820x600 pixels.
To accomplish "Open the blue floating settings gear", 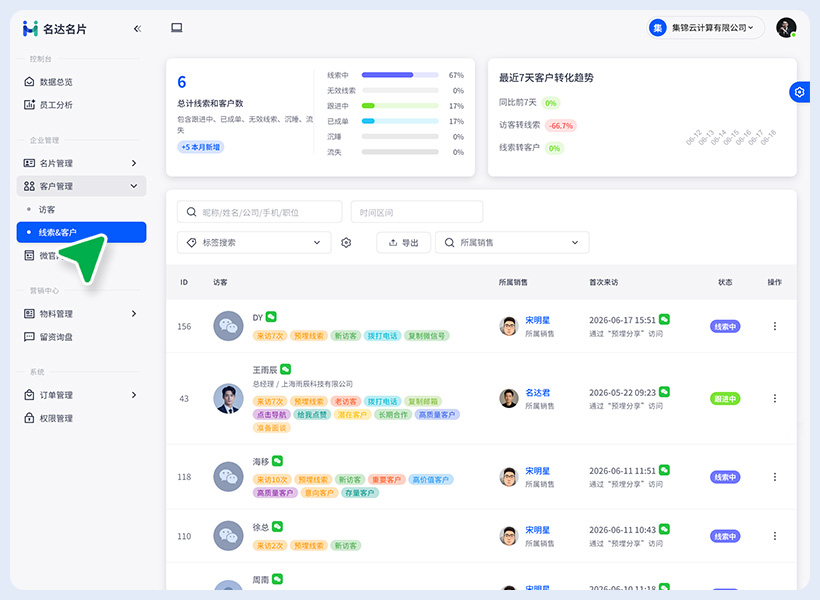I will click(800, 92).
